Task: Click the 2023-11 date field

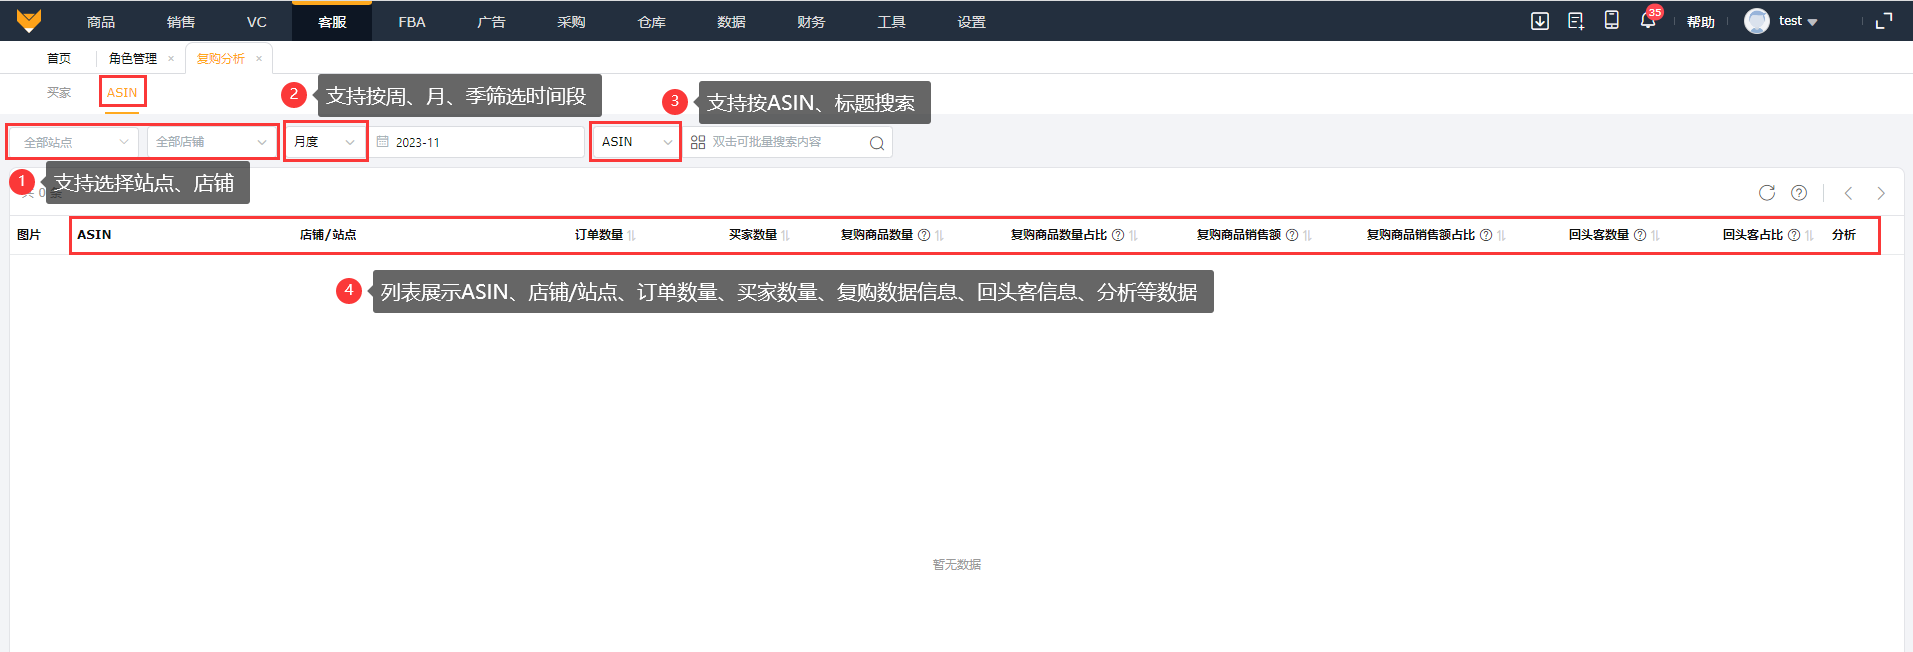Action: click(477, 142)
